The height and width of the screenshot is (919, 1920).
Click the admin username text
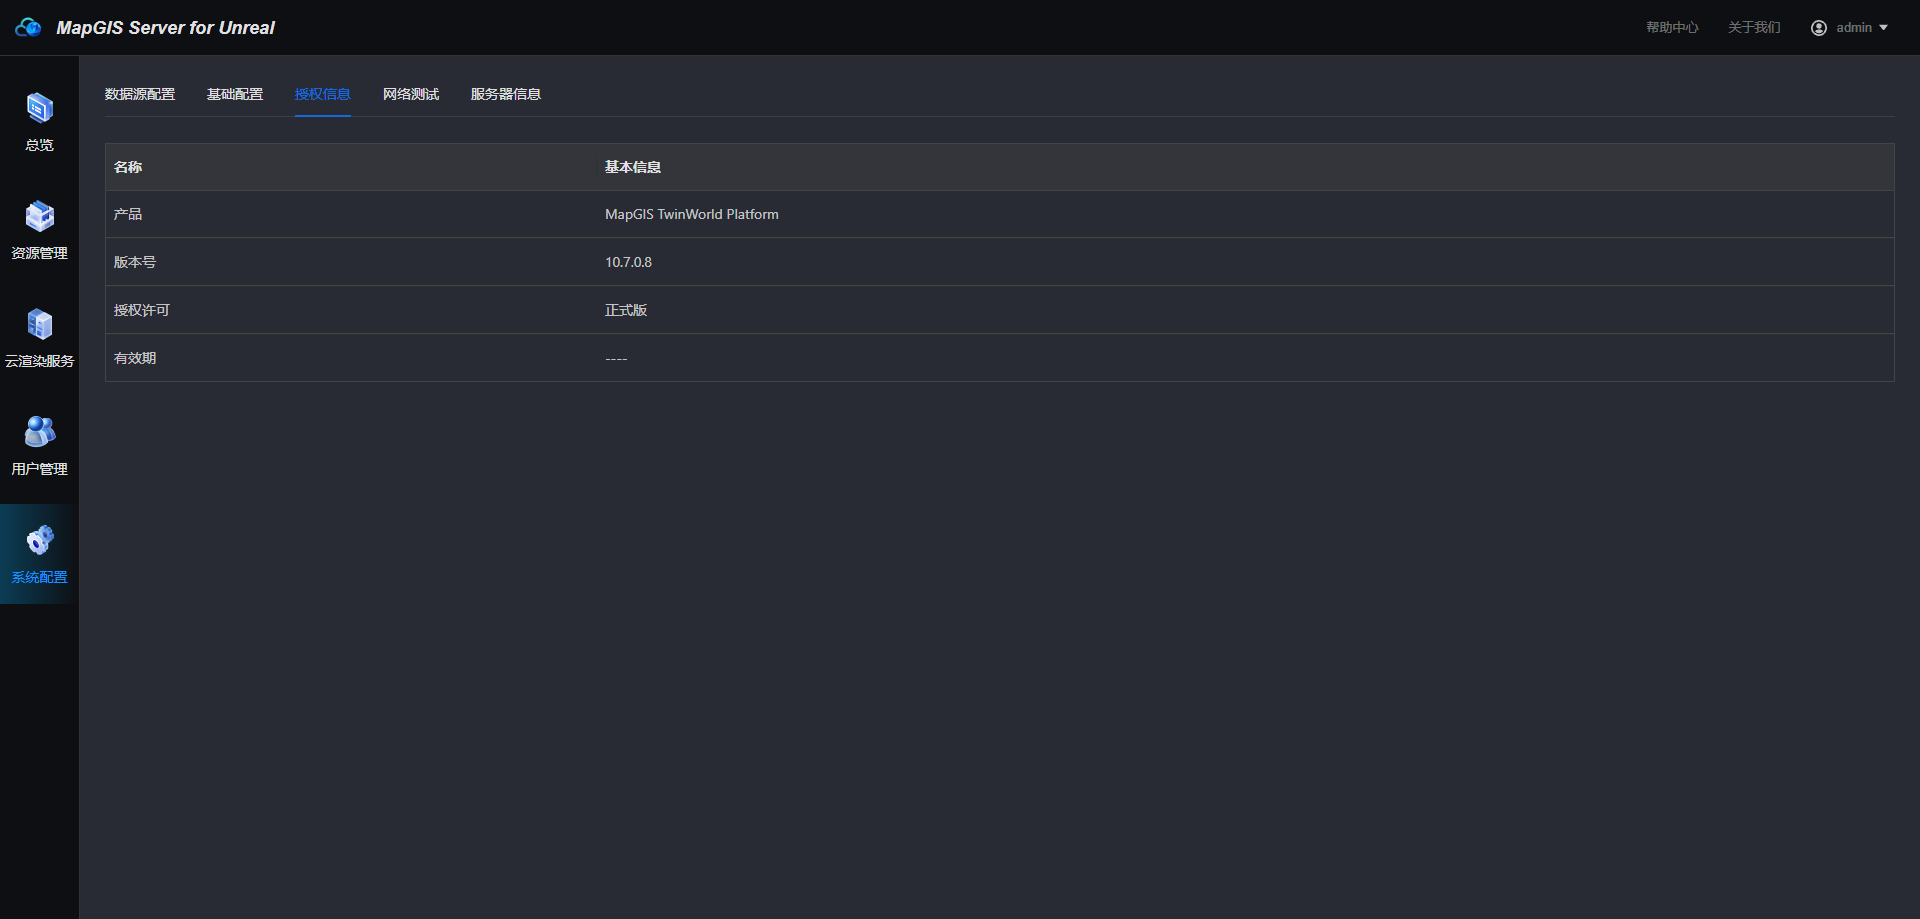[1854, 28]
